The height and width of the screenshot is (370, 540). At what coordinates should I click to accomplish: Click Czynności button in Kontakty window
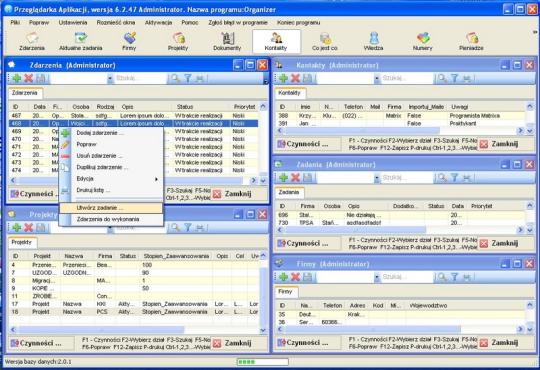[308, 144]
